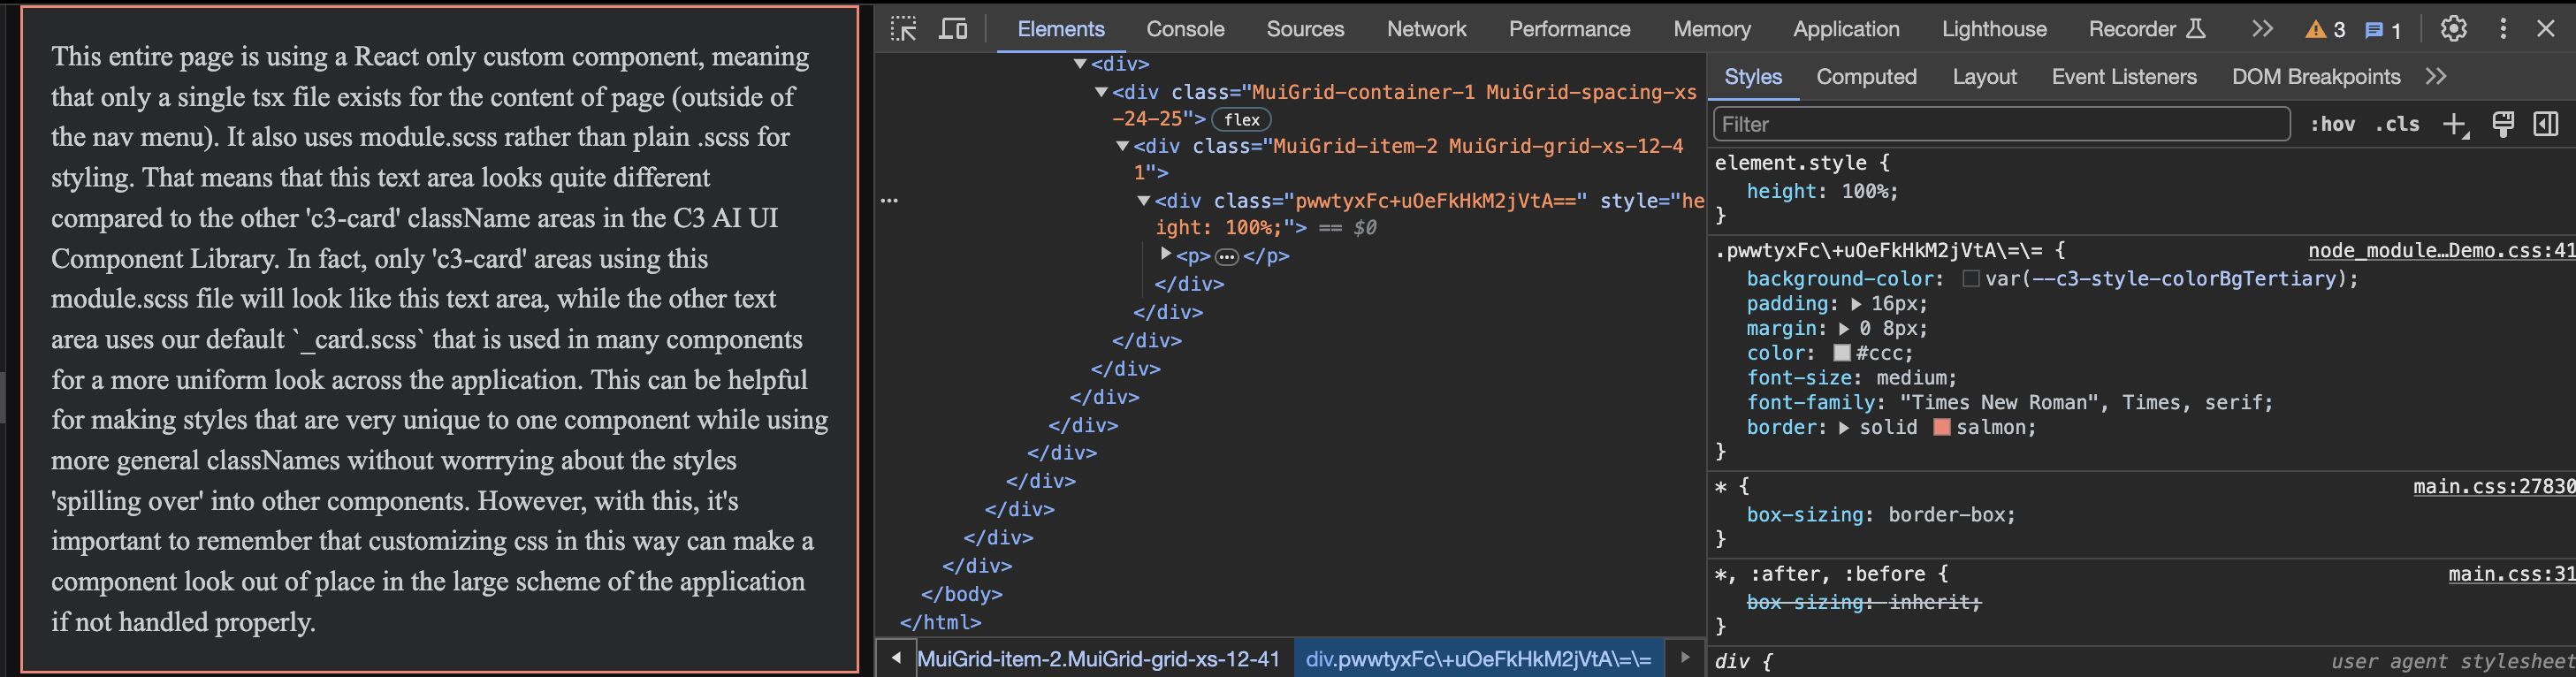The height and width of the screenshot is (677, 2576).
Task: Toggle the computed styles sidebar icon
Action: (x=2545, y=124)
